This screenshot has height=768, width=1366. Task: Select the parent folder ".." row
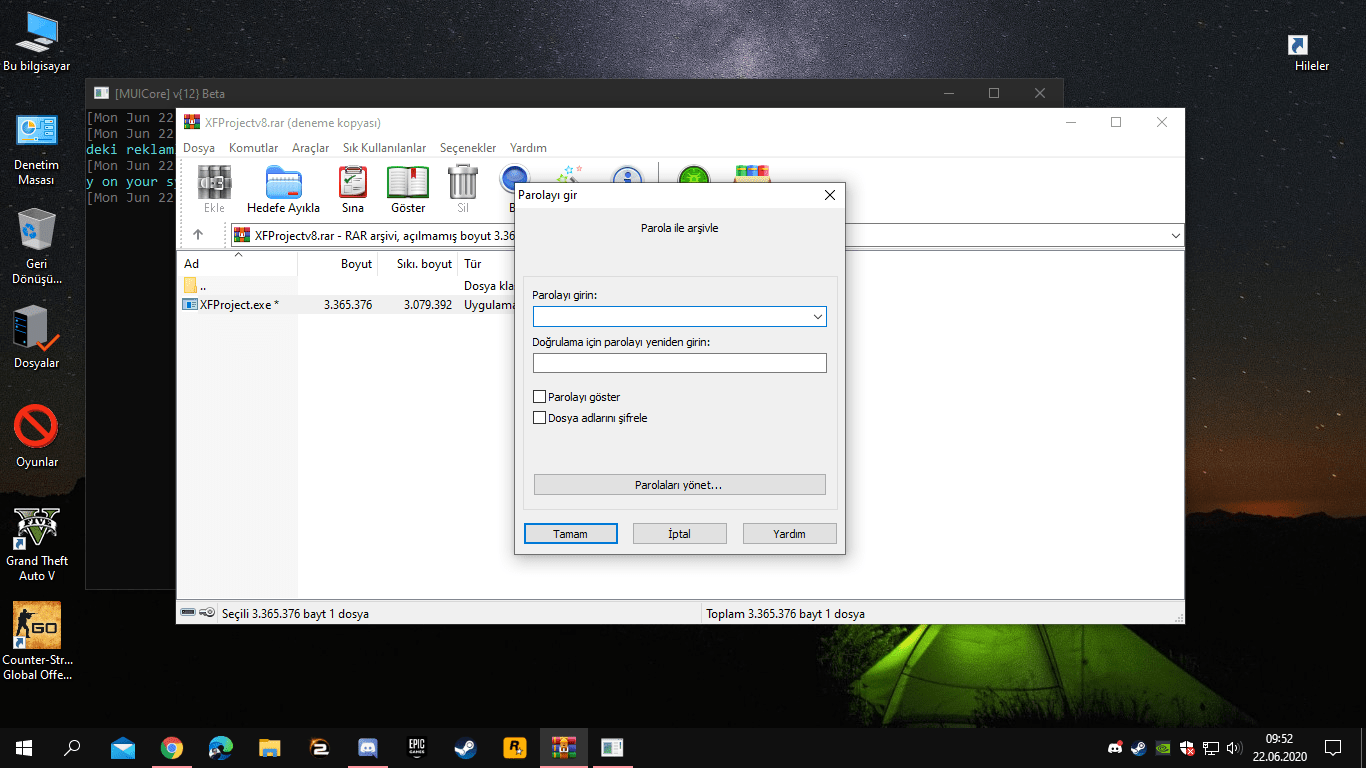348,286
